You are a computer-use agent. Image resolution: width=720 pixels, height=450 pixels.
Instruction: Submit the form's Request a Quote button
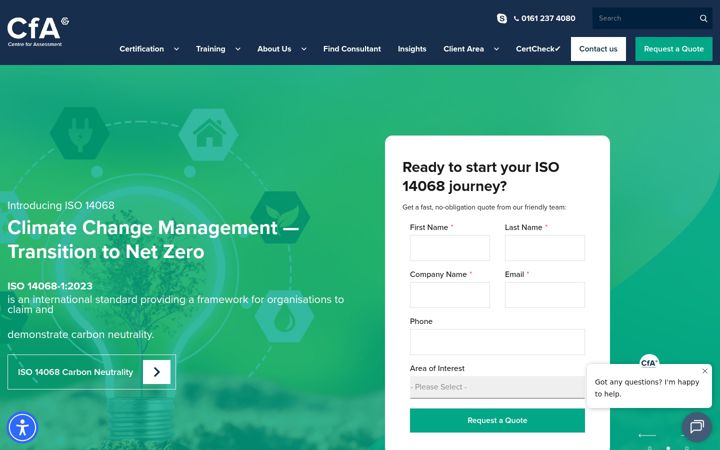[x=497, y=421]
